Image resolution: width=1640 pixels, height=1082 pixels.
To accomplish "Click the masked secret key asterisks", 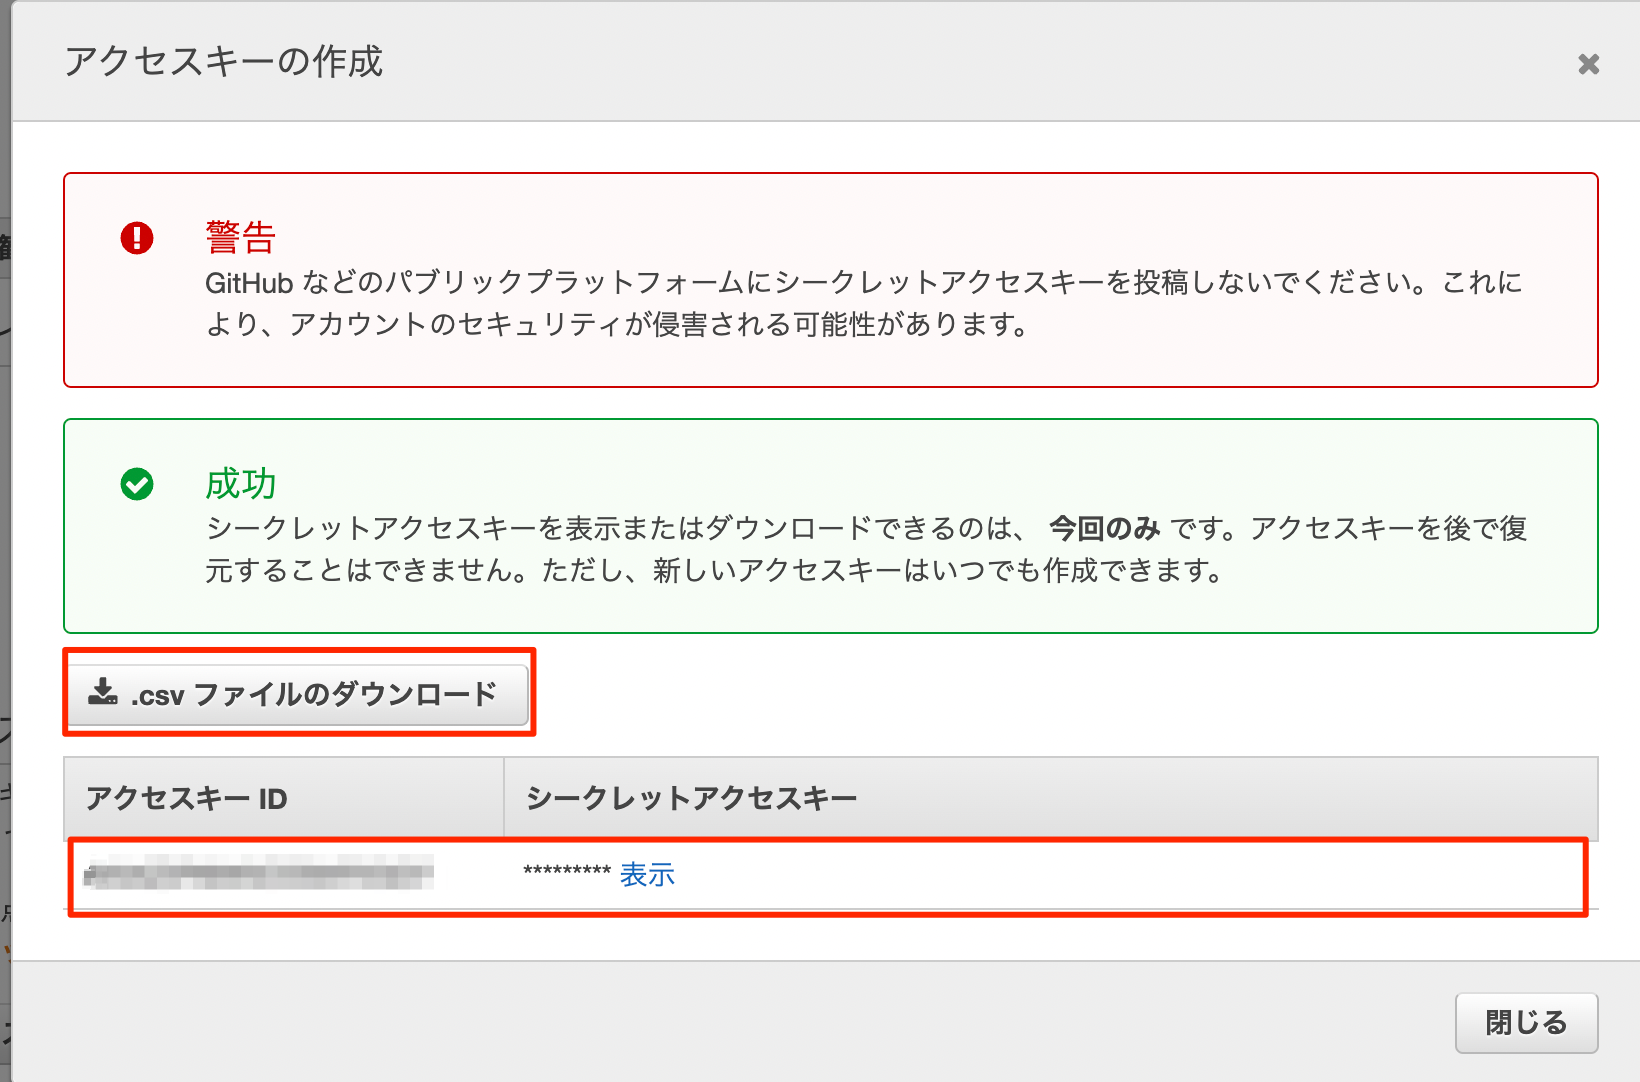I will [x=566, y=873].
